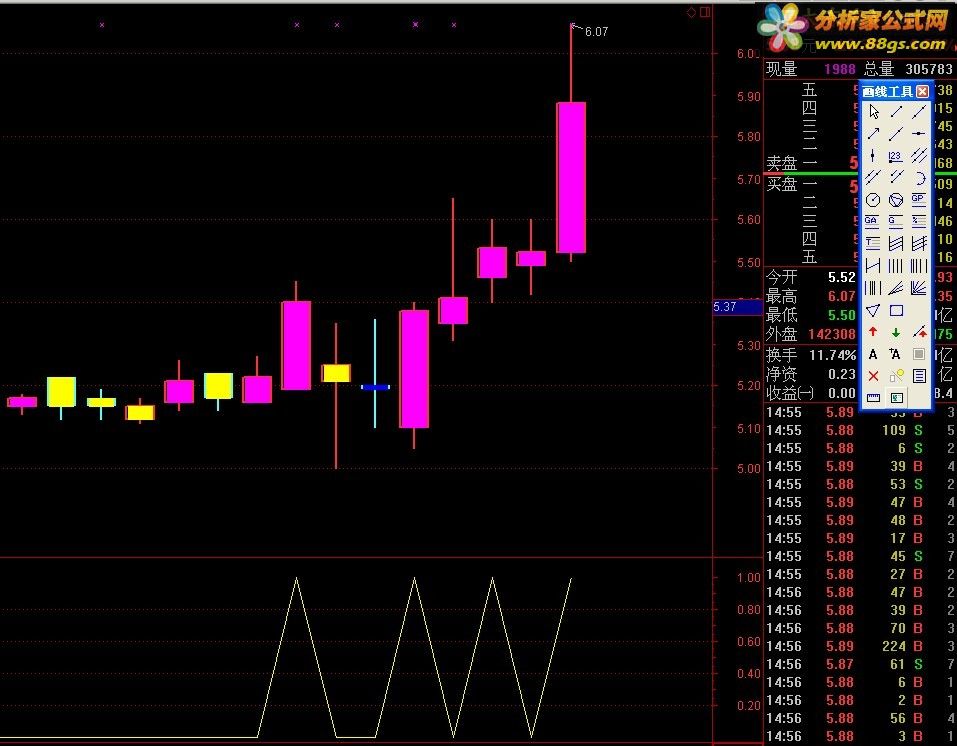Viewport: 957px width, 746px height.
Task: Select the percentage lines tool
Action: (919, 222)
